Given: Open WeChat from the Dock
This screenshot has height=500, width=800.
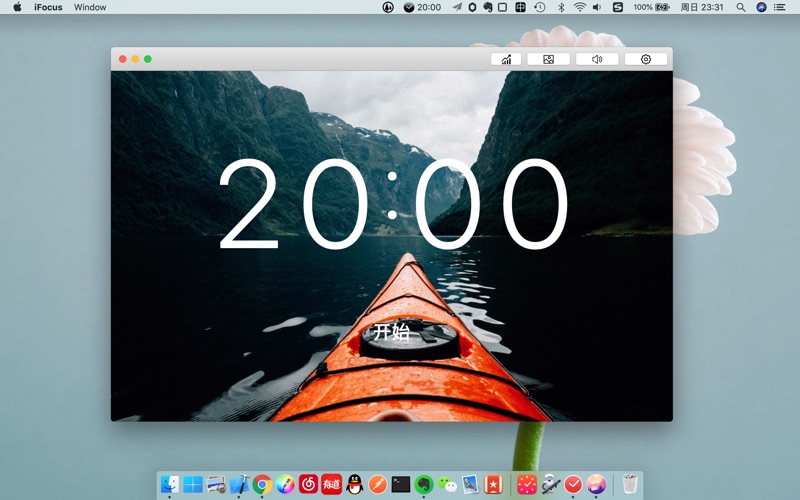Looking at the screenshot, I should [447, 484].
